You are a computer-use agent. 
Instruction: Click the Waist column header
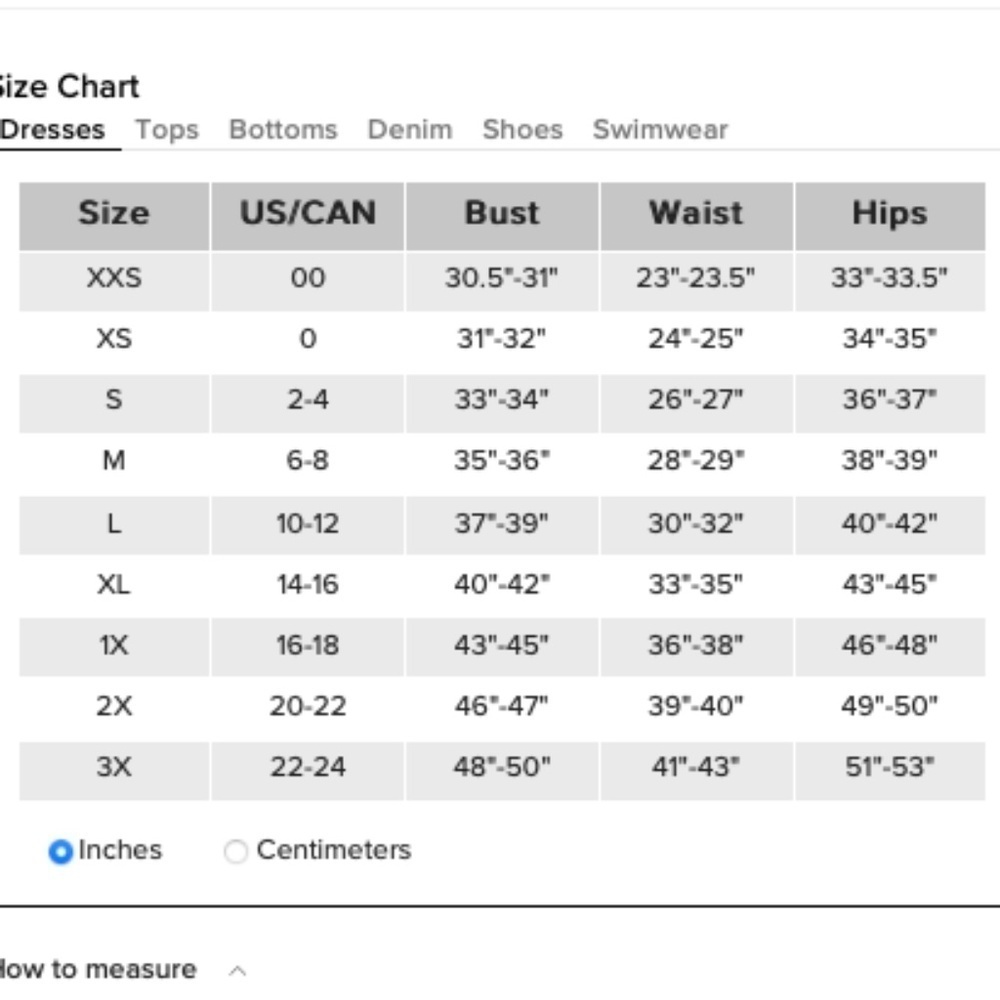[x=696, y=214]
